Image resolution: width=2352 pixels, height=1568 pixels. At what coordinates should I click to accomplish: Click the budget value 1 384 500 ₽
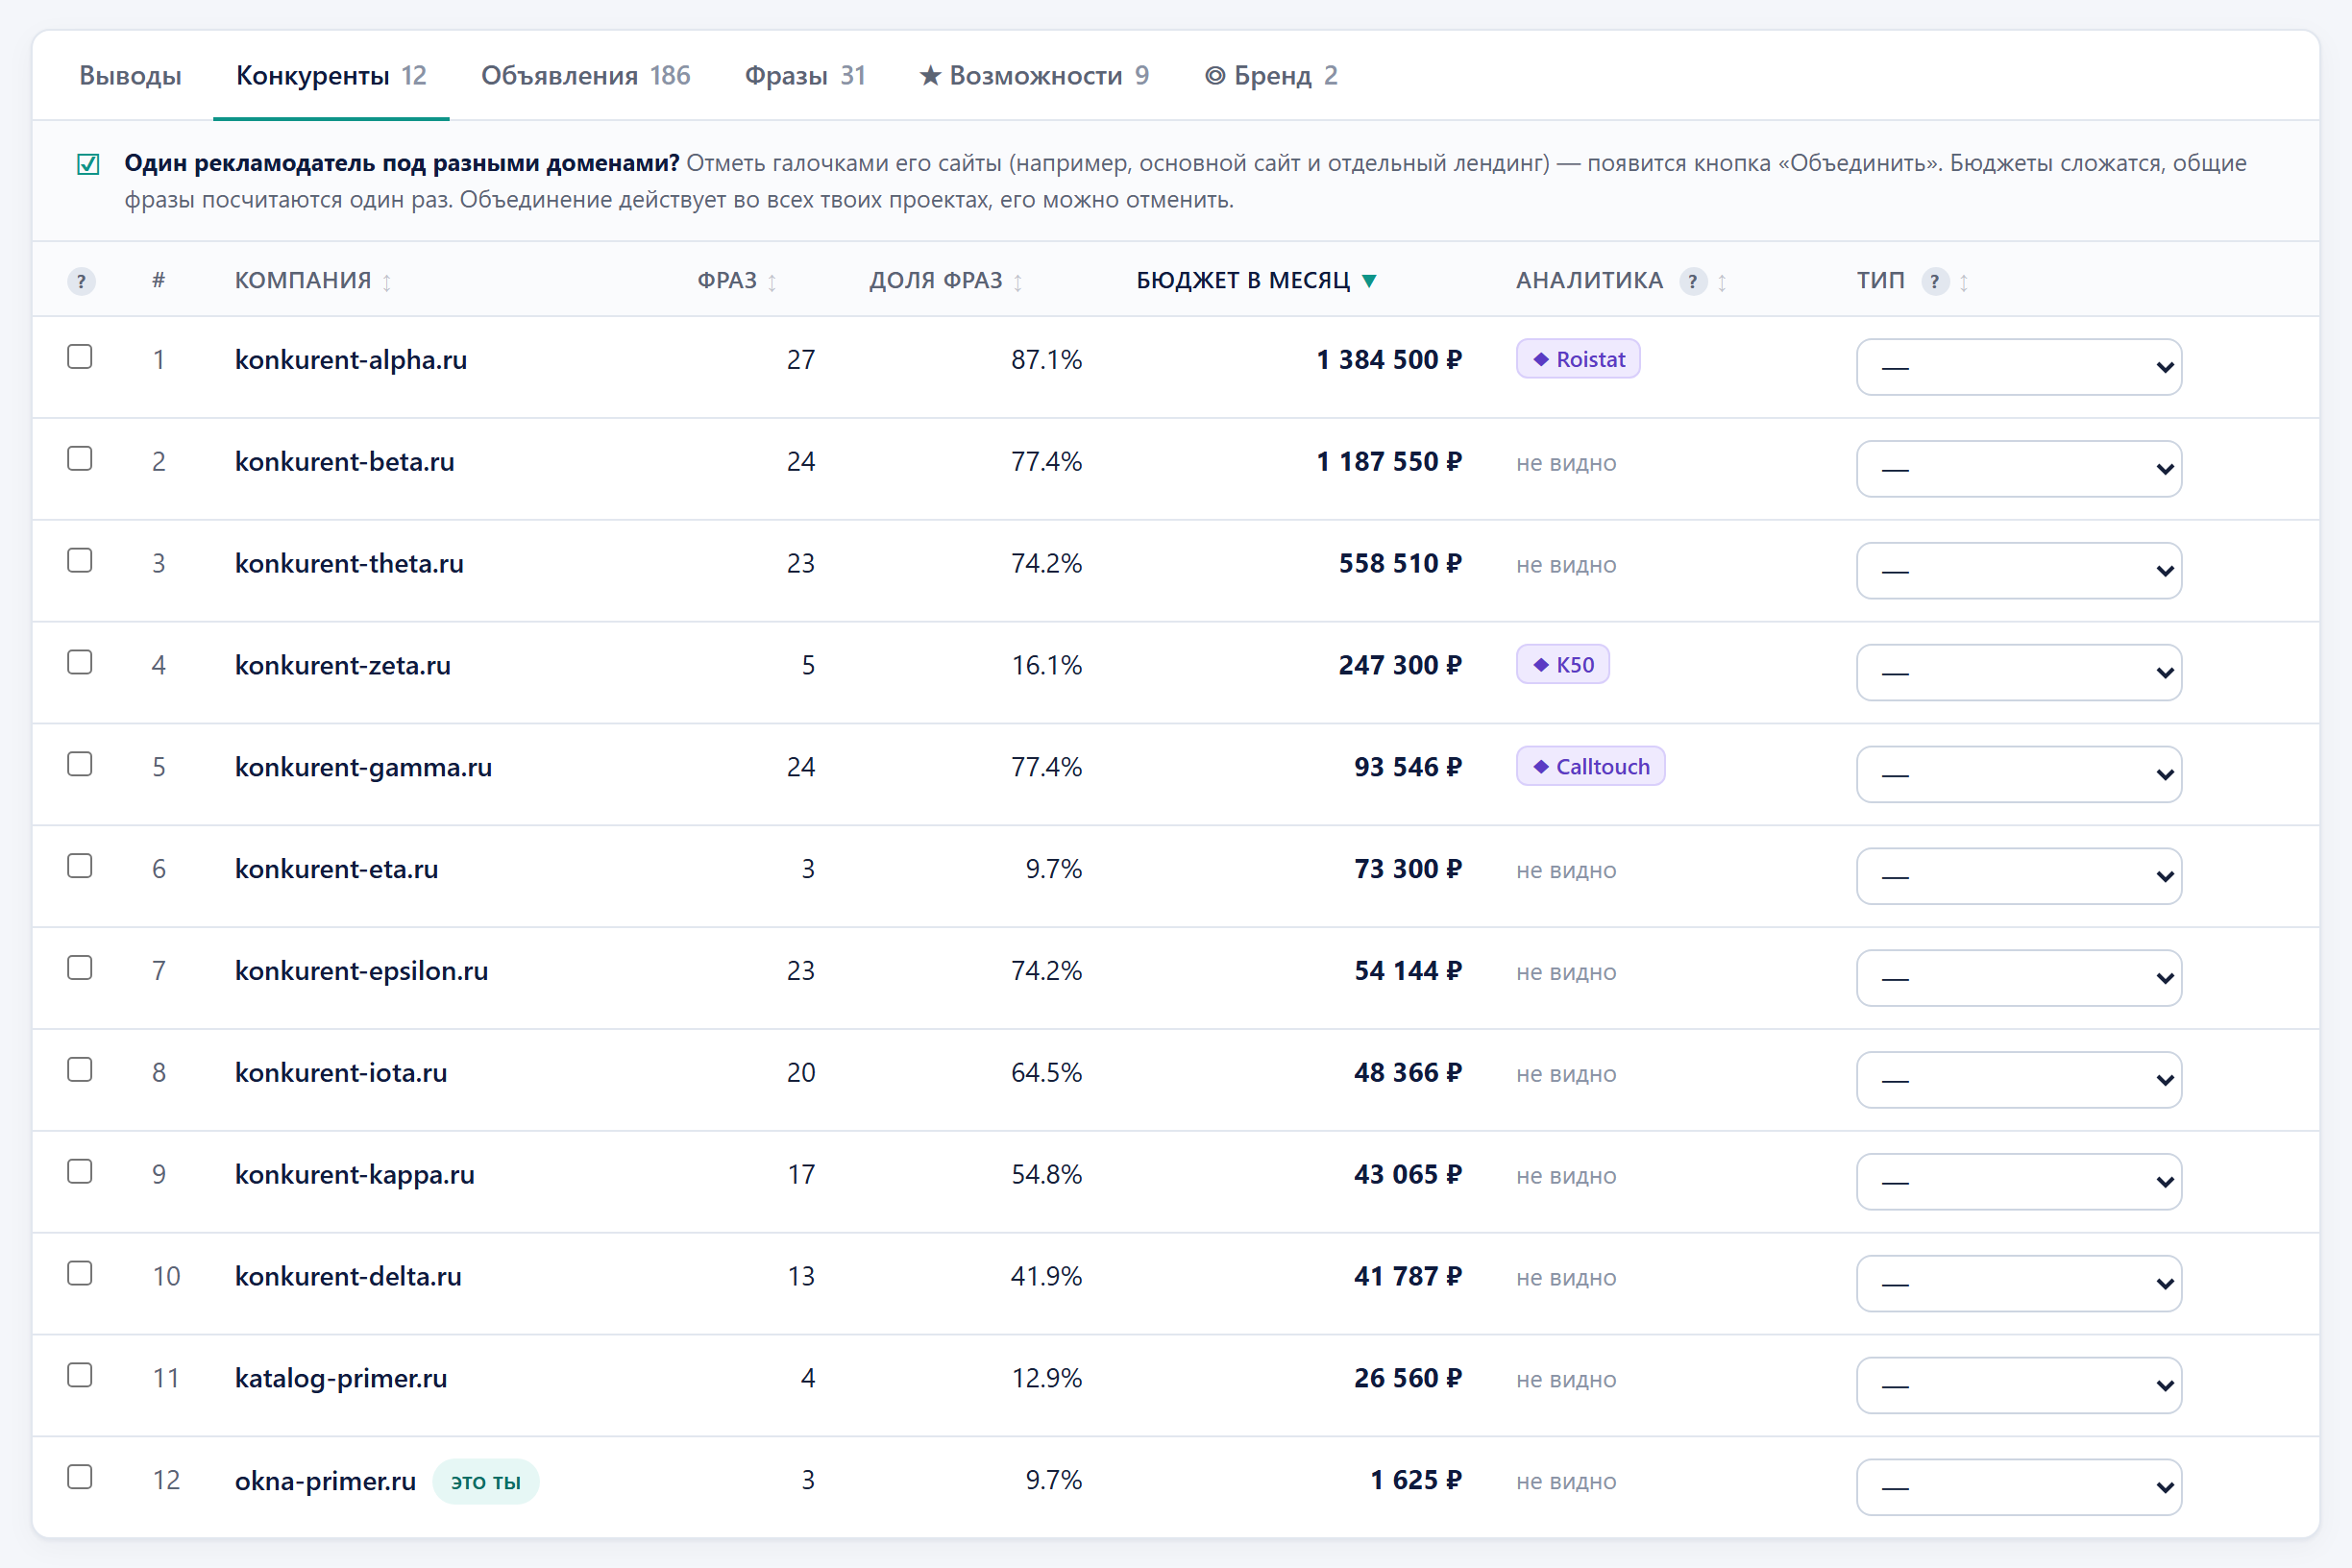1388,360
